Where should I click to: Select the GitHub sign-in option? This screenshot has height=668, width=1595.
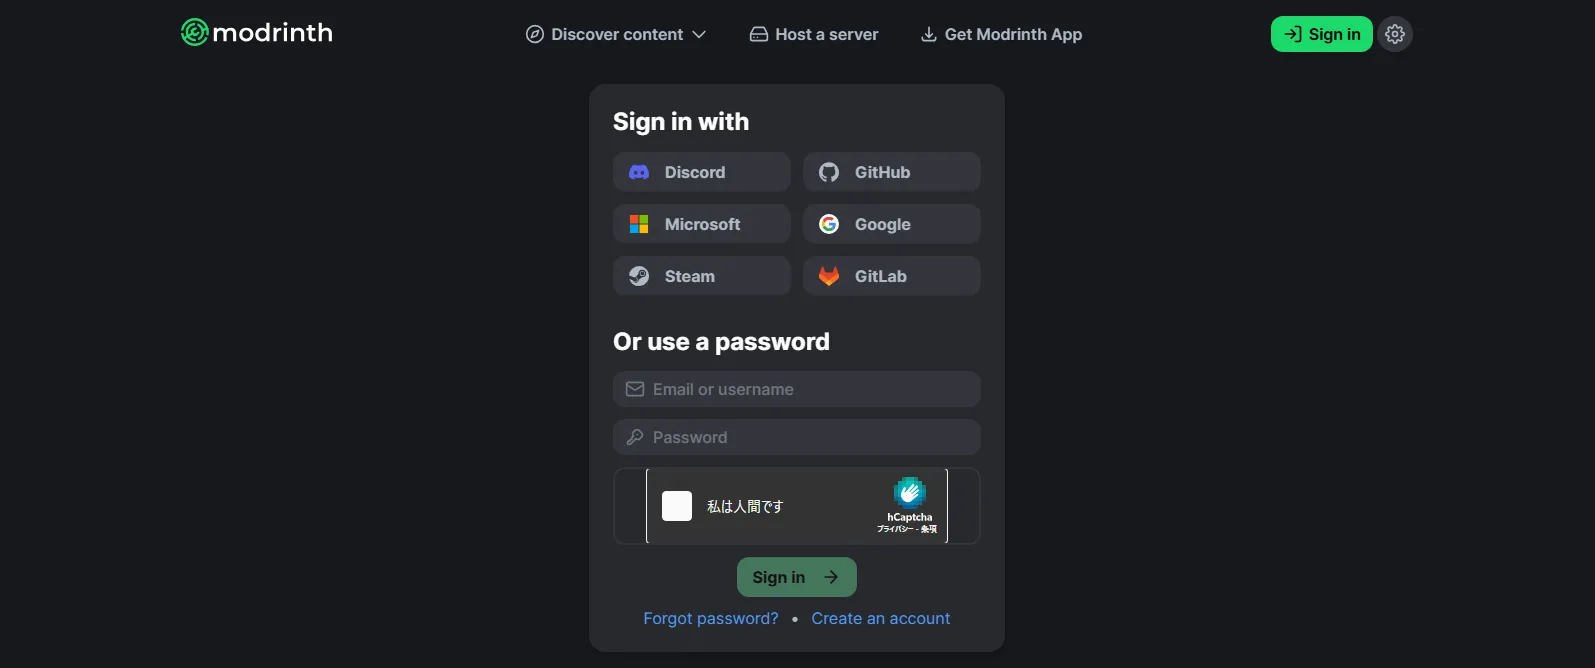pos(890,171)
